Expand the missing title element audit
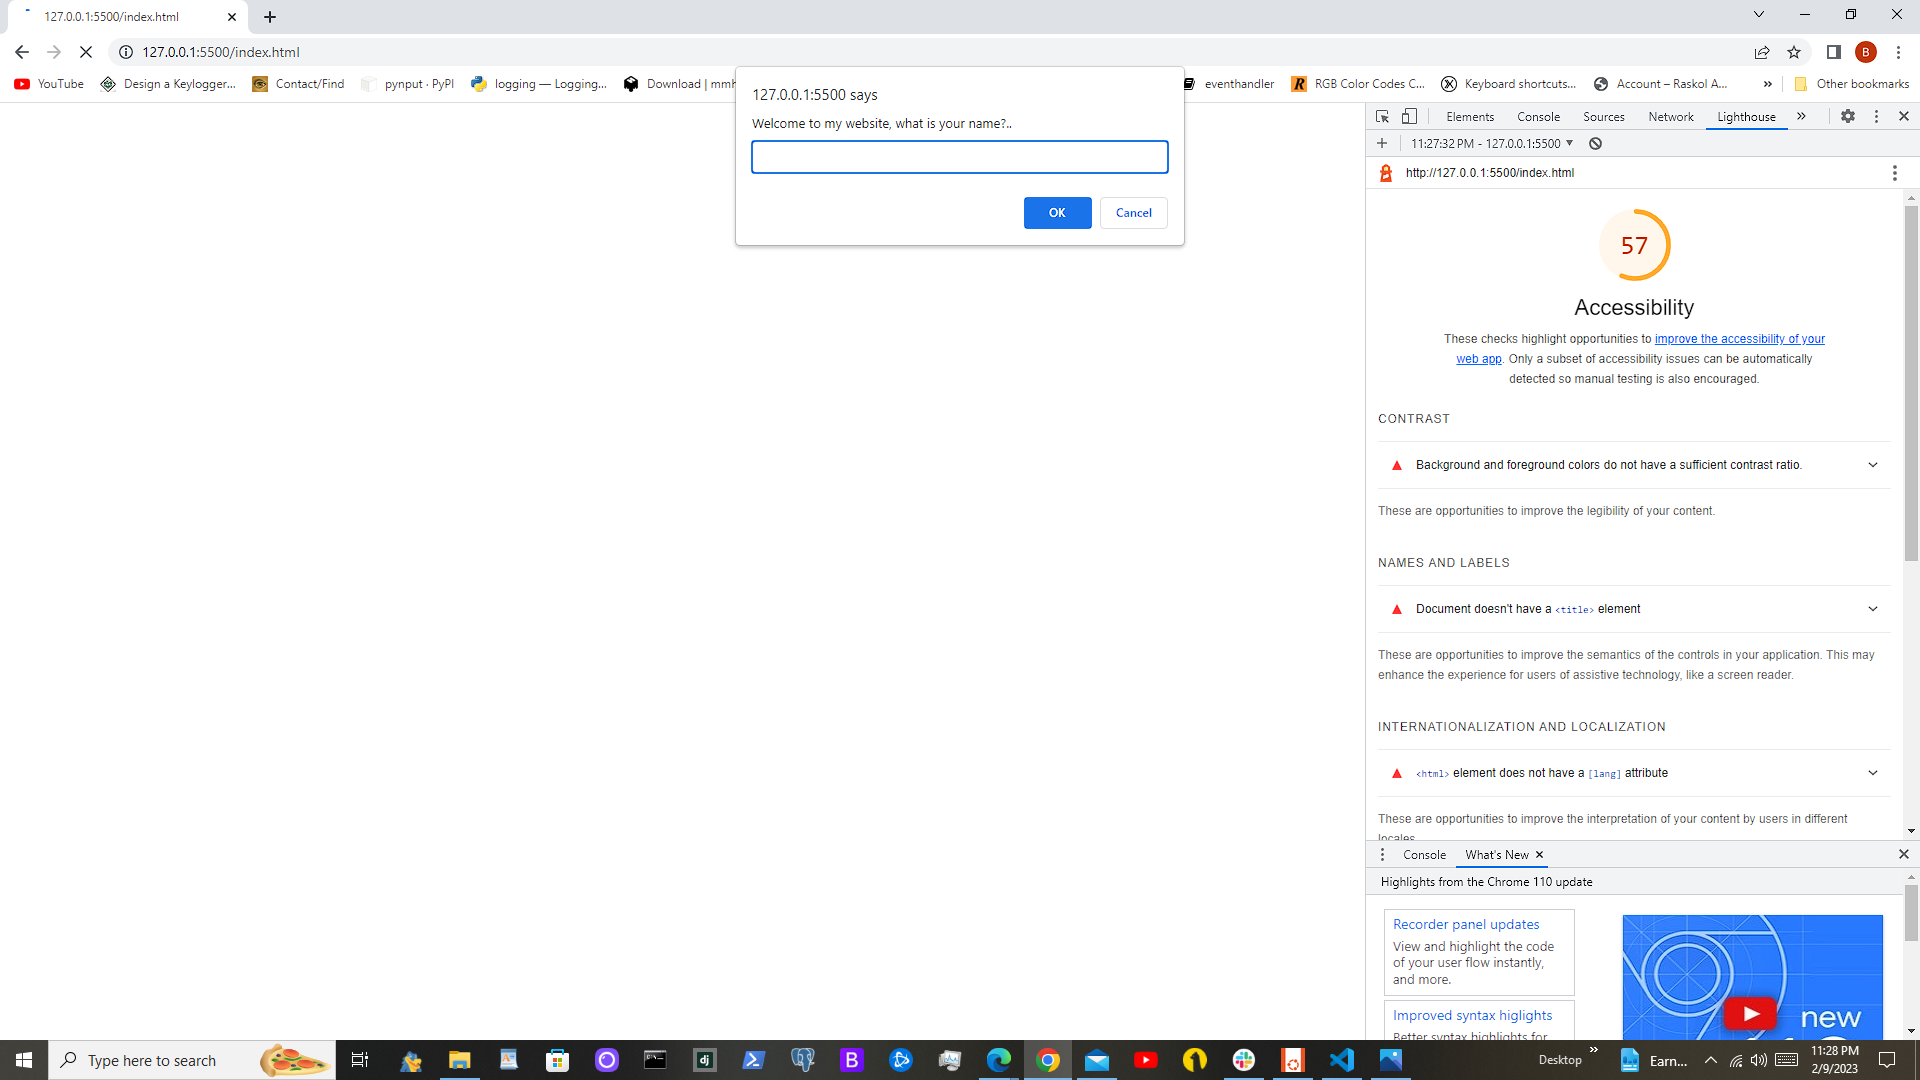The image size is (1920, 1080). pyautogui.click(x=1872, y=609)
